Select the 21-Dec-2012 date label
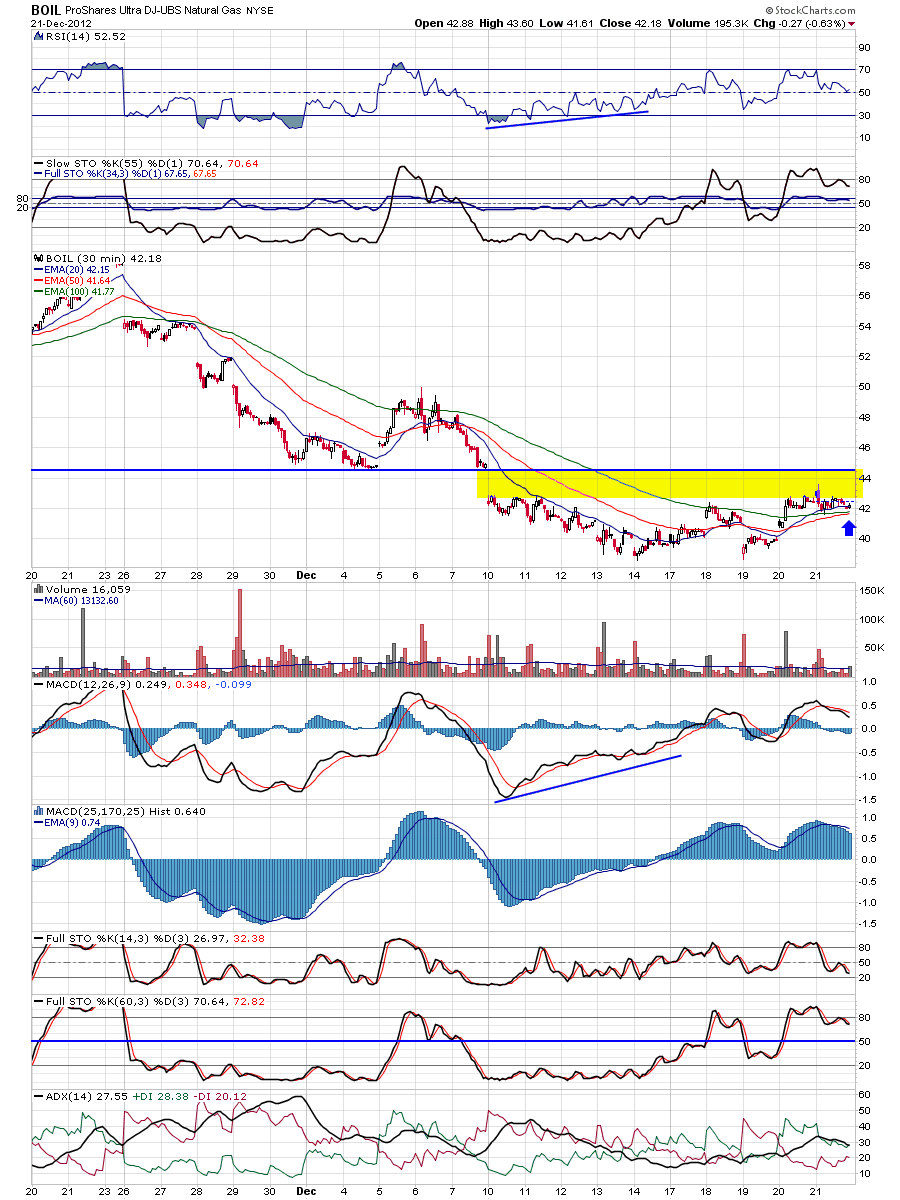 [59, 23]
